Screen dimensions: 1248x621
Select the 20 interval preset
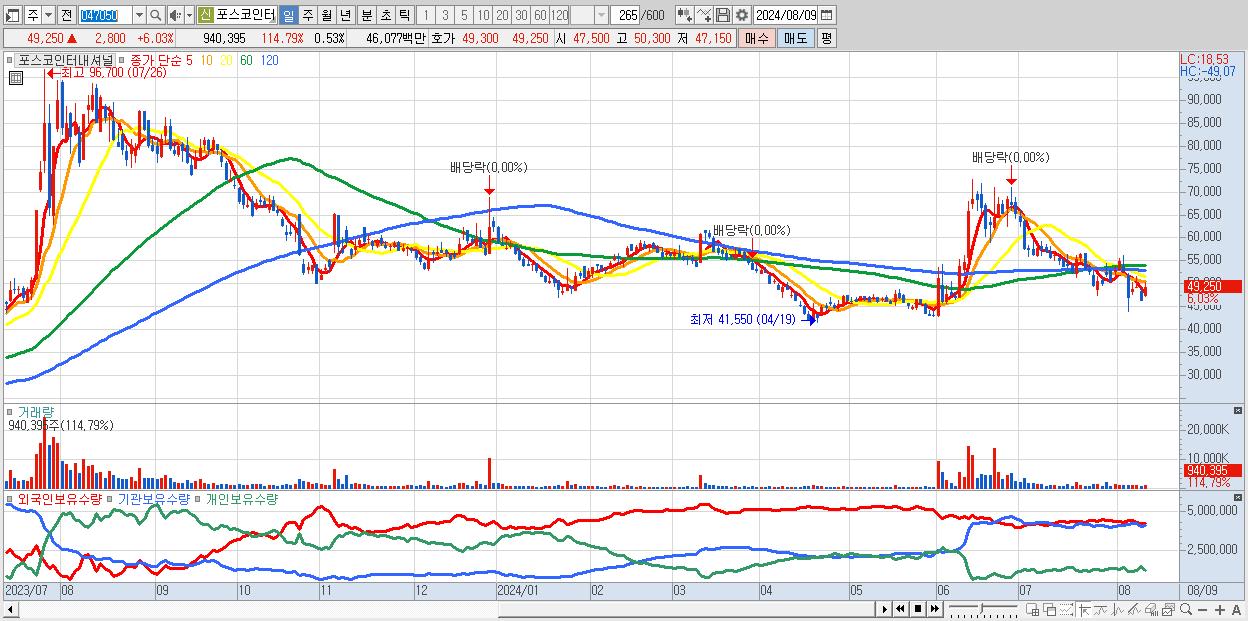tap(502, 15)
